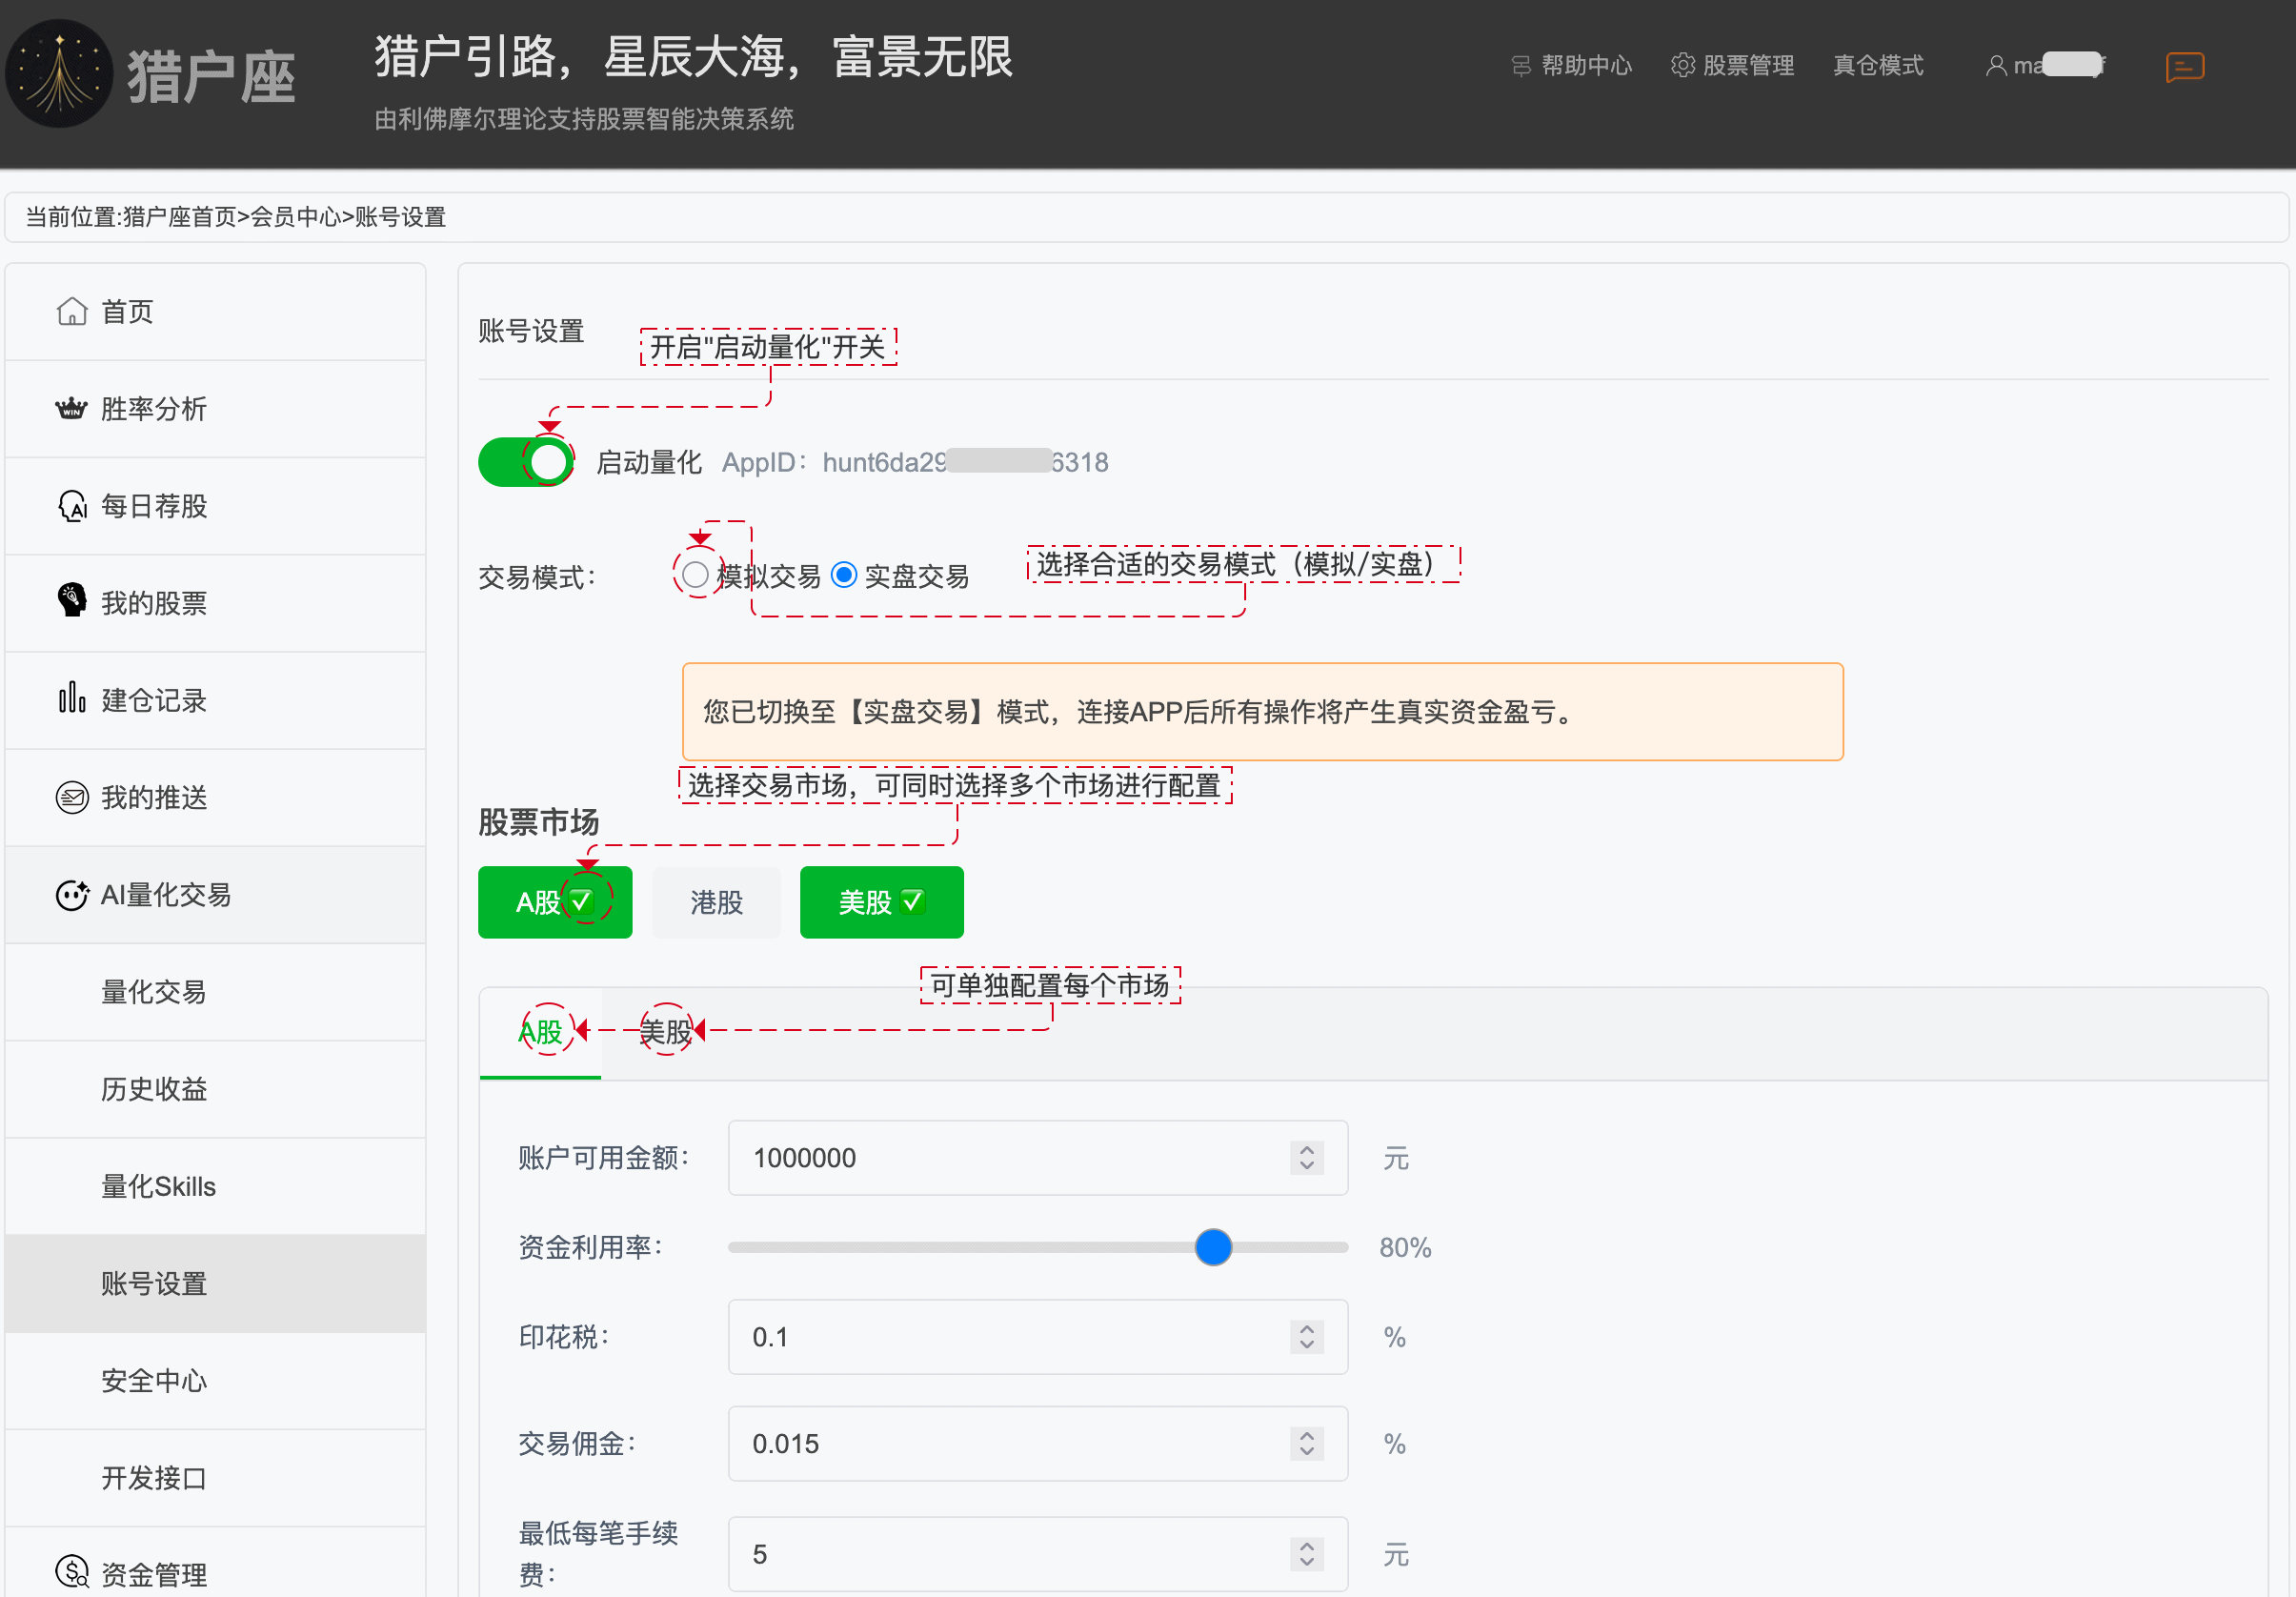This screenshot has height=1597, width=2296.
Task: Click the 账户可用金额 stepper arrows
Action: pos(1306,1158)
